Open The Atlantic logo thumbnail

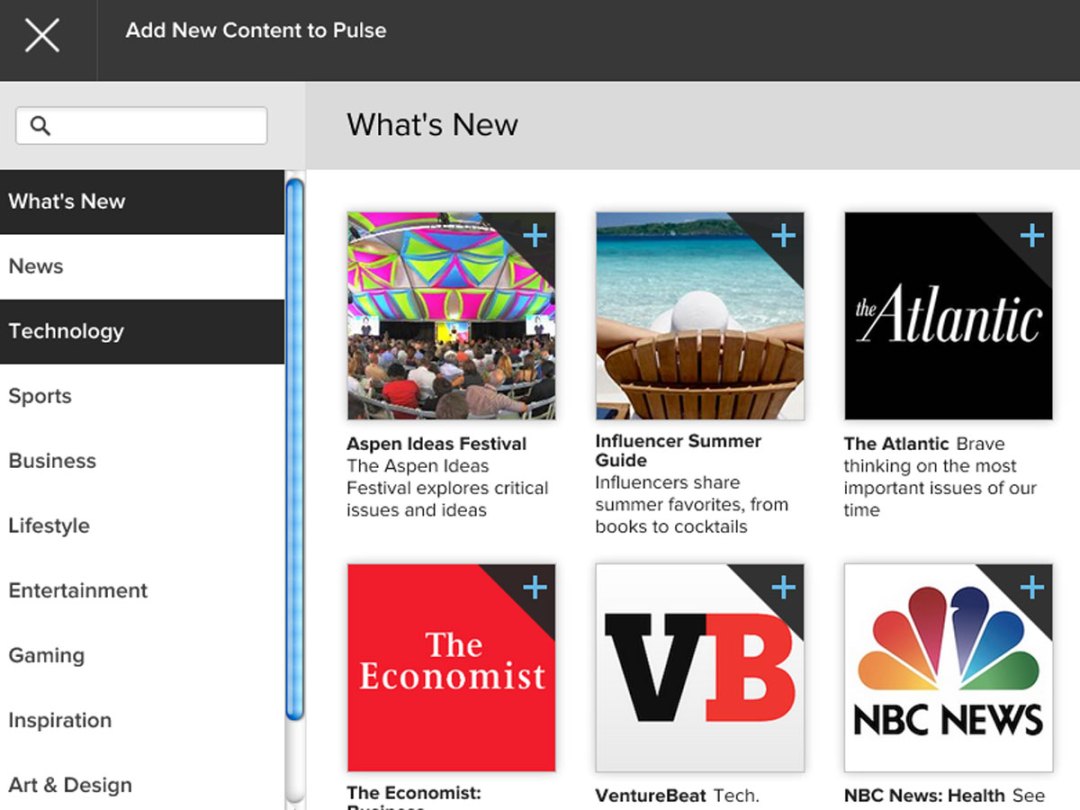(x=948, y=316)
